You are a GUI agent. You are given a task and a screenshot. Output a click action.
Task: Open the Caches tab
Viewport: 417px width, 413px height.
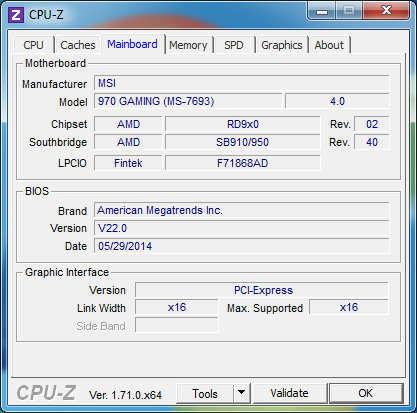click(x=78, y=45)
